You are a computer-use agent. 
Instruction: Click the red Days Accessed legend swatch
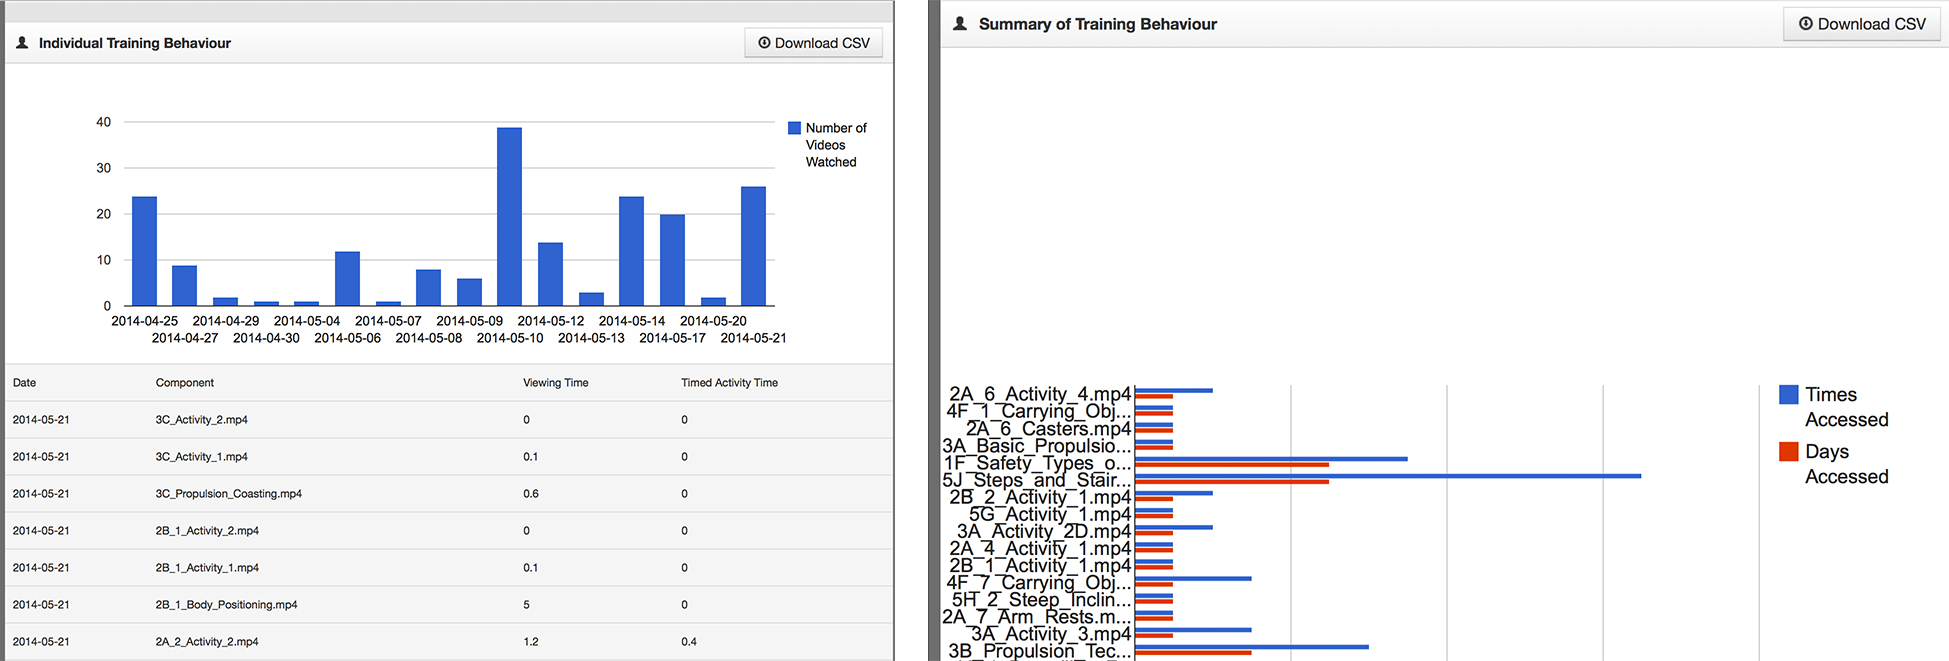pos(1789,452)
